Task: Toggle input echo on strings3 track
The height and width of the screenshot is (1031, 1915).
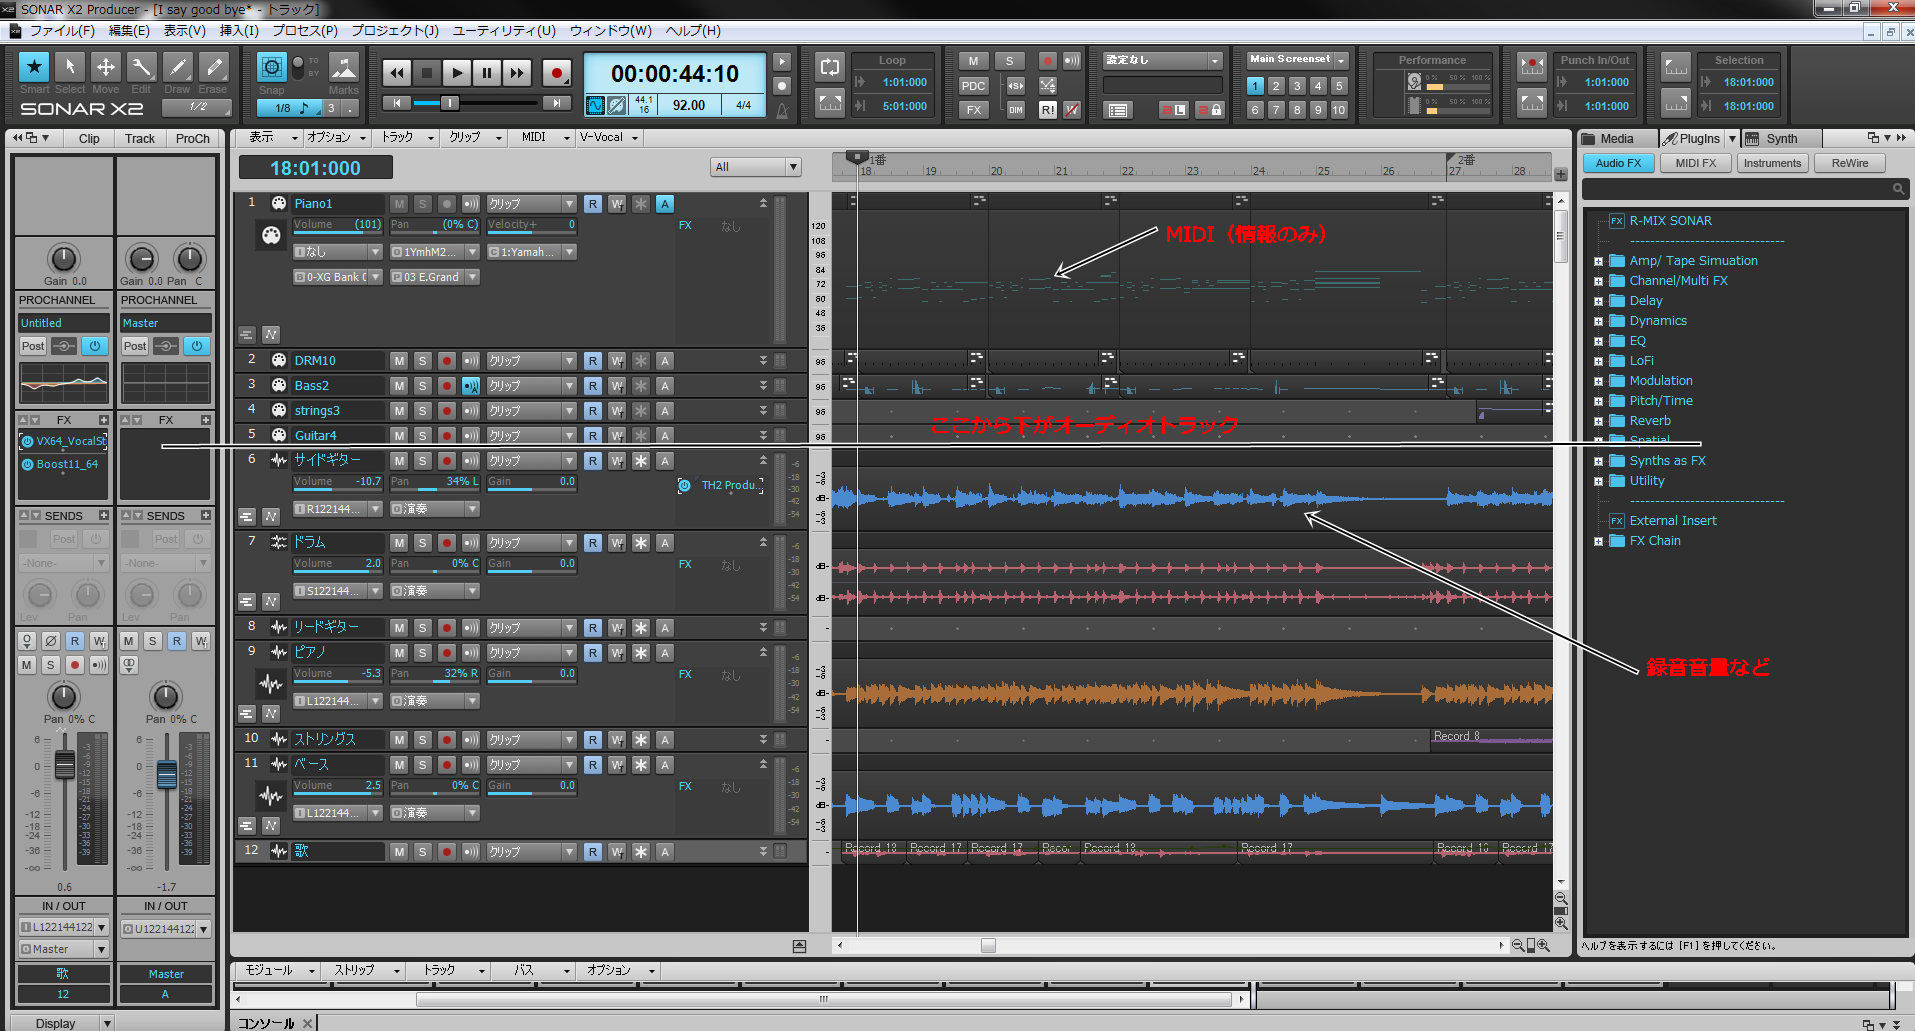Action: pos(471,411)
